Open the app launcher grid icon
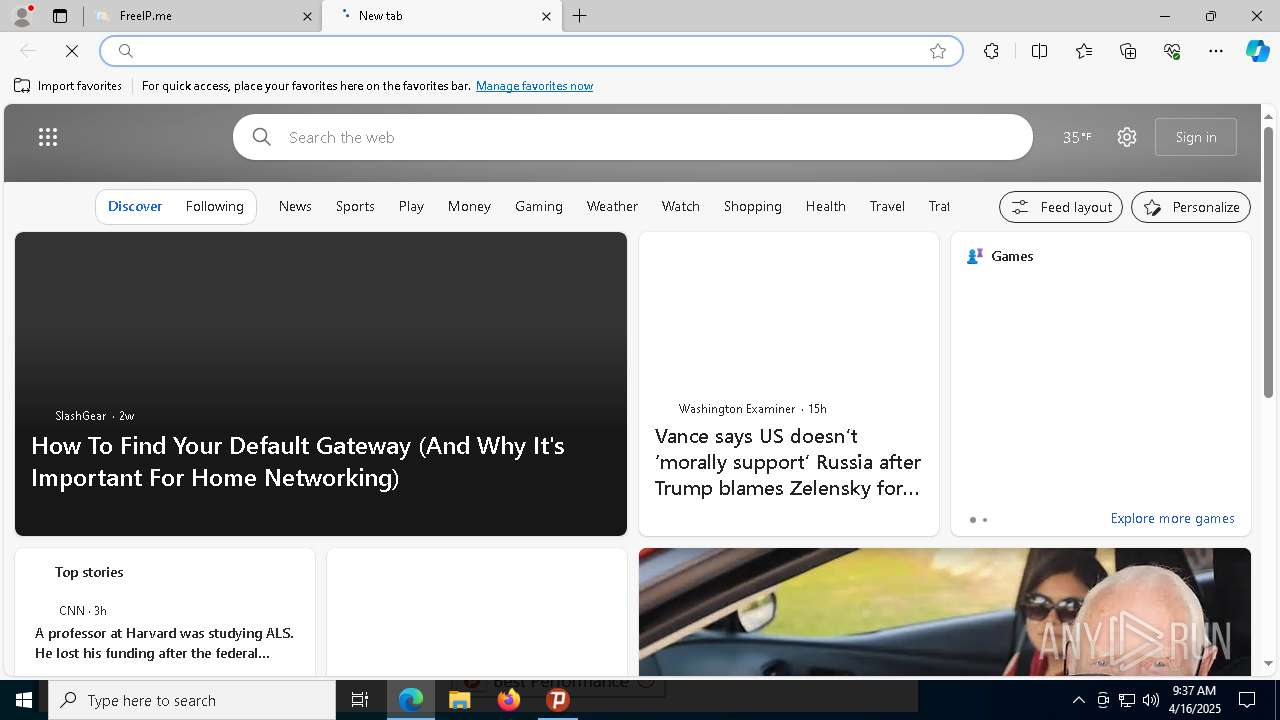 (x=48, y=137)
